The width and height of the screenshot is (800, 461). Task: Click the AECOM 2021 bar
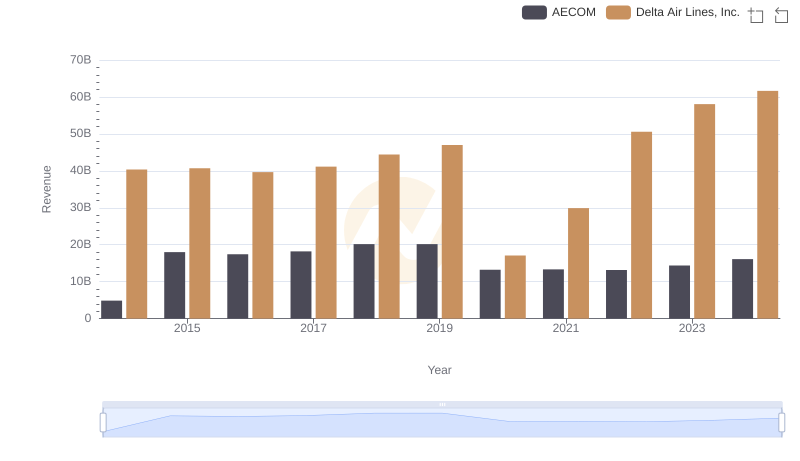(553, 294)
